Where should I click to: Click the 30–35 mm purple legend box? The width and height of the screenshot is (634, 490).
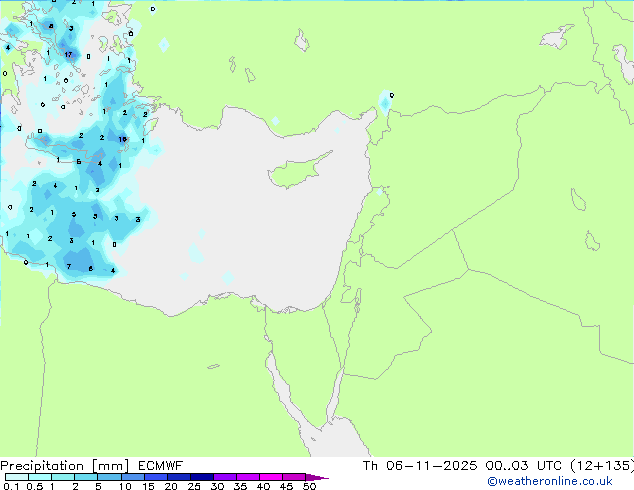[x=225, y=477]
